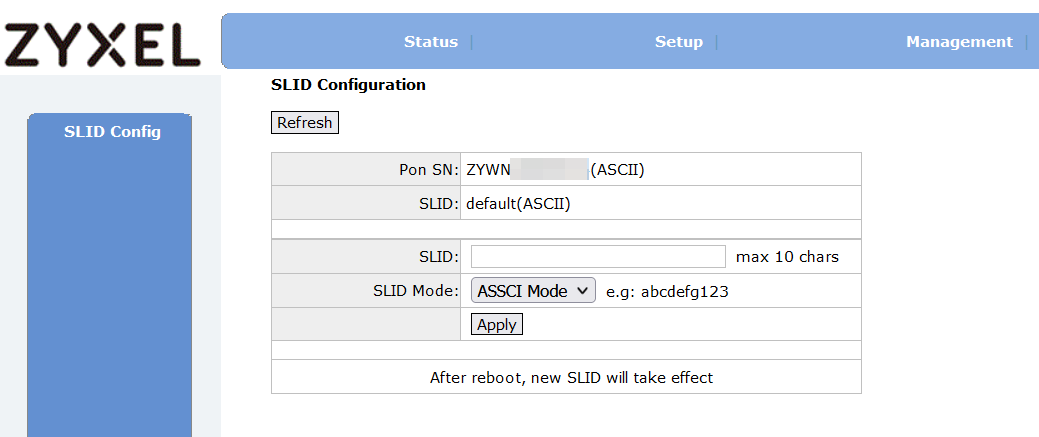This screenshot has height=437, width=1039.
Task: Click the 'max 10 chars' hint text
Action: pyautogui.click(x=787, y=257)
